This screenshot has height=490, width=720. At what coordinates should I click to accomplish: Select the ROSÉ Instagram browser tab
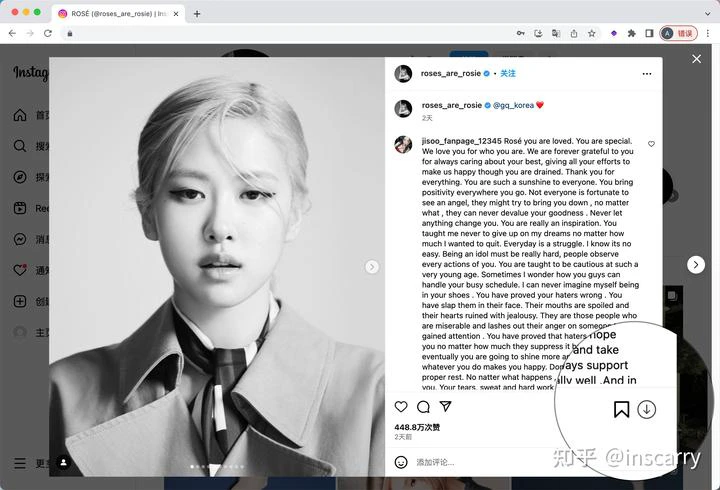click(x=118, y=14)
